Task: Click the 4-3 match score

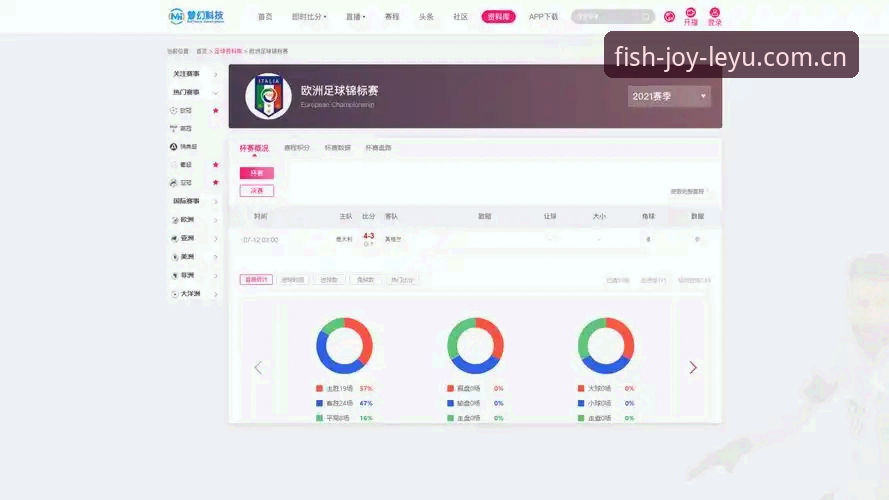Action: (369, 236)
